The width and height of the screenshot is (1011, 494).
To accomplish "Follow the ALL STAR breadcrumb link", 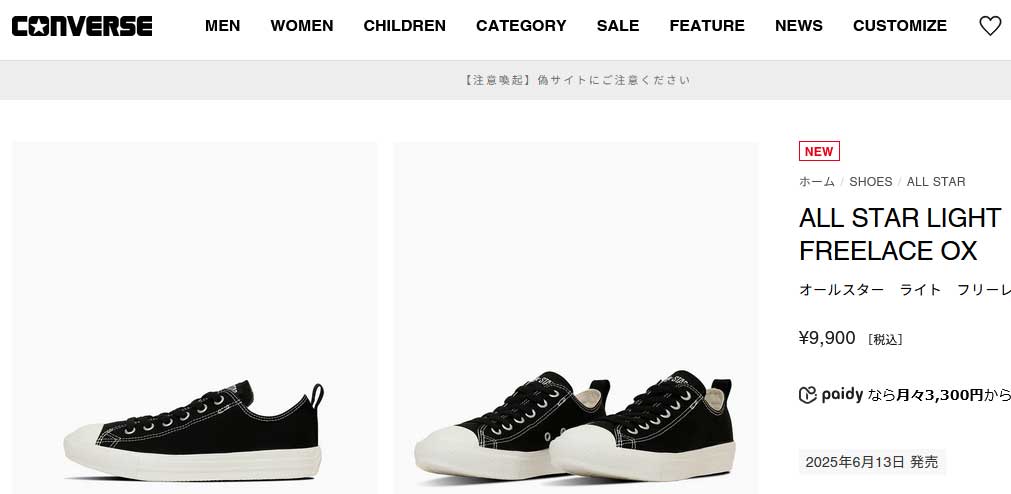I will coord(936,182).
